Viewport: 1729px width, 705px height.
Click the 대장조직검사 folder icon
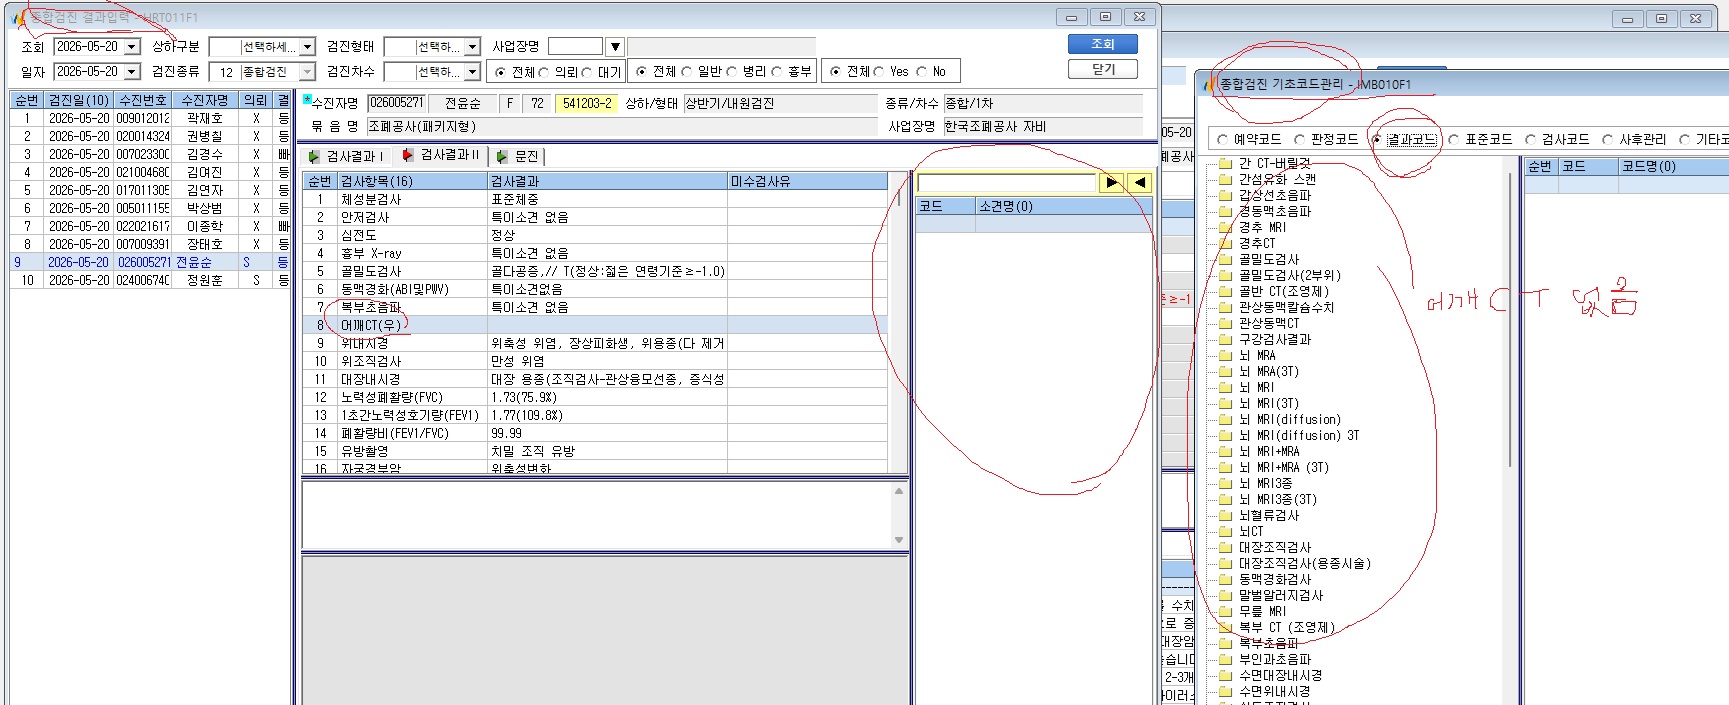(x=1225, y=547)
